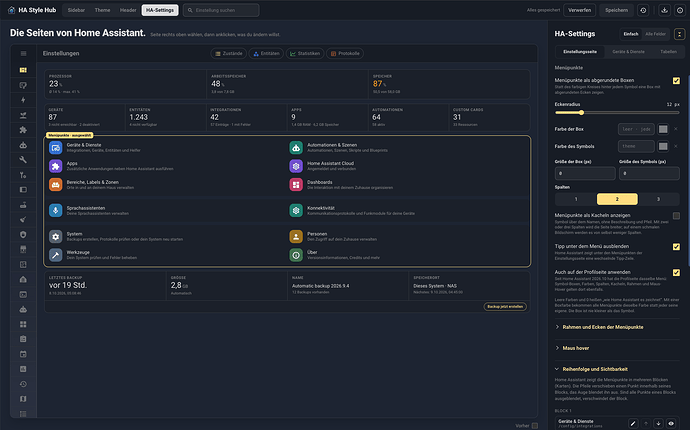Click the Home Assistant Cloud icon
The image size is (690, 430).
pyautogui.click(x=296, y=166)
